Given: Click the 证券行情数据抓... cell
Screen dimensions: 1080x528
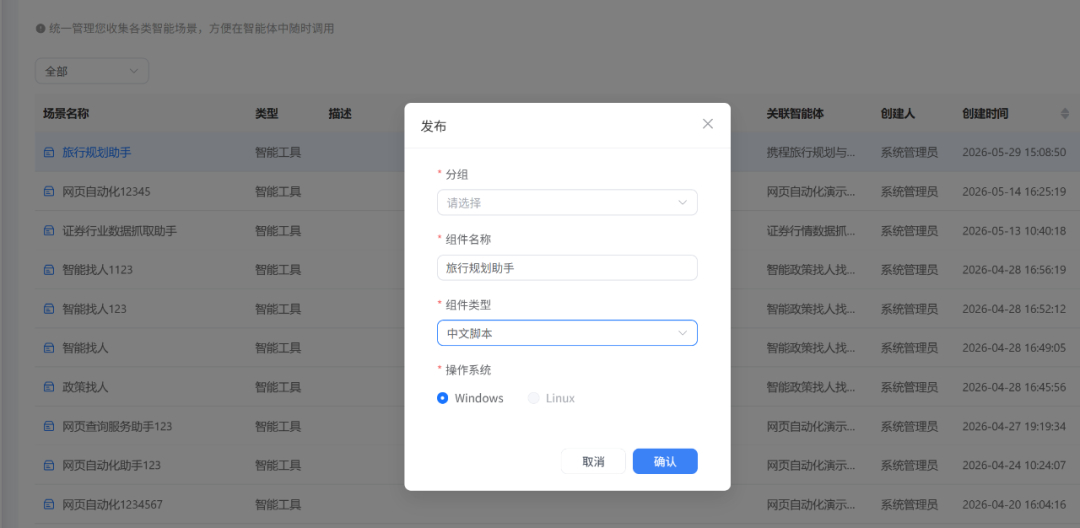Looking at the screenshot, I should 811,231.
